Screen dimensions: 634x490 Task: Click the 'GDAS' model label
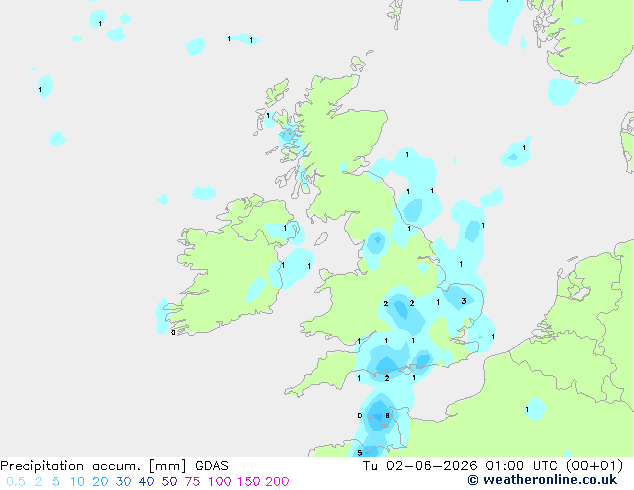[212, 466]
